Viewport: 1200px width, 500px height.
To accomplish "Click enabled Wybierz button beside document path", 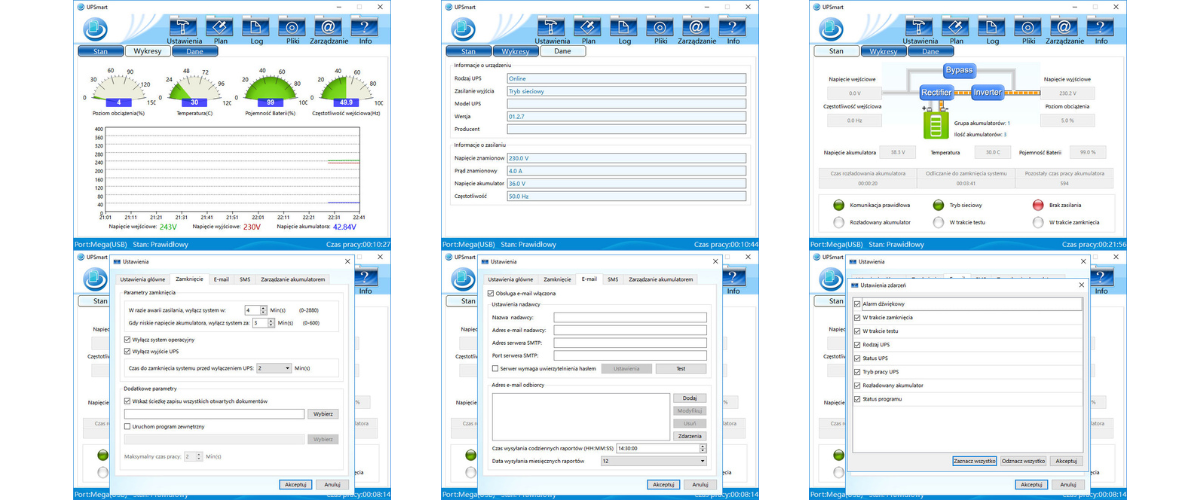I will pyautogui.click(x=324, y=413).
